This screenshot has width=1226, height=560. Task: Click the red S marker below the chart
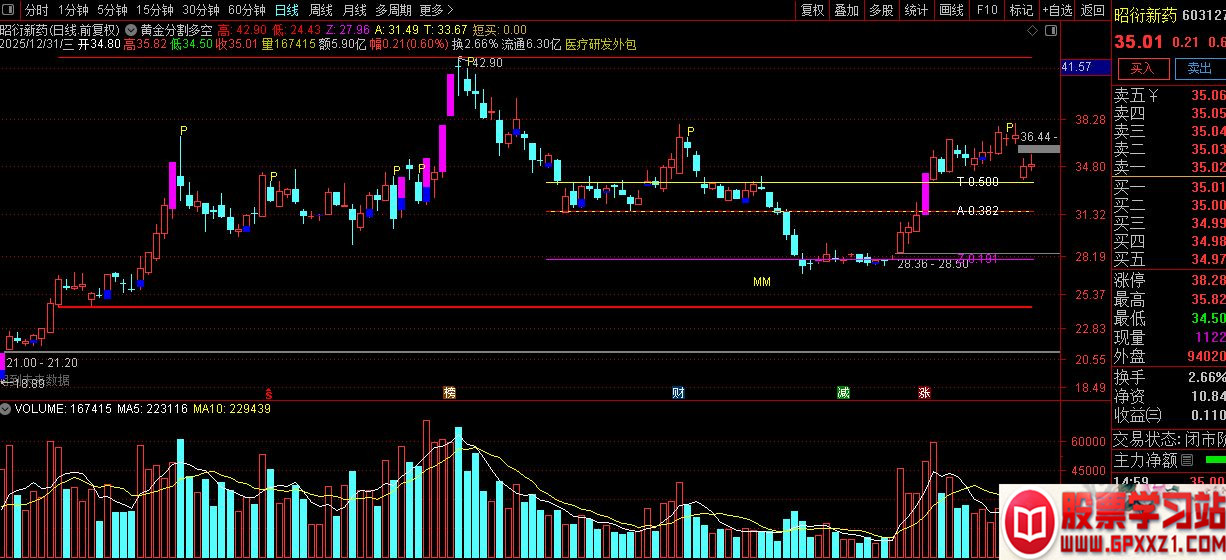(x=267, y=393)
